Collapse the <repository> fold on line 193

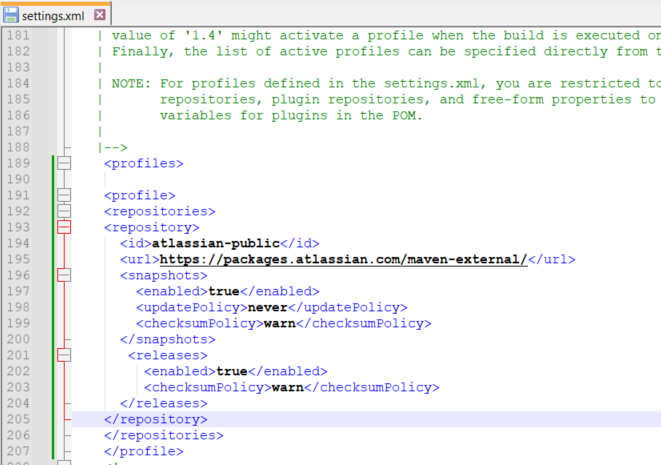[64, 227]
